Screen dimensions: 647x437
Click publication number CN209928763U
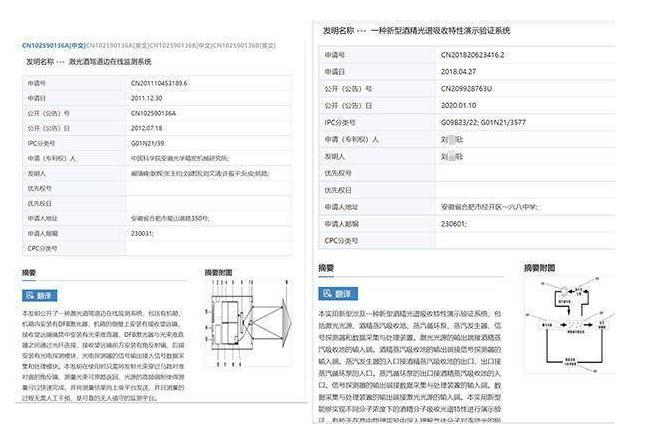click(466, 88)
